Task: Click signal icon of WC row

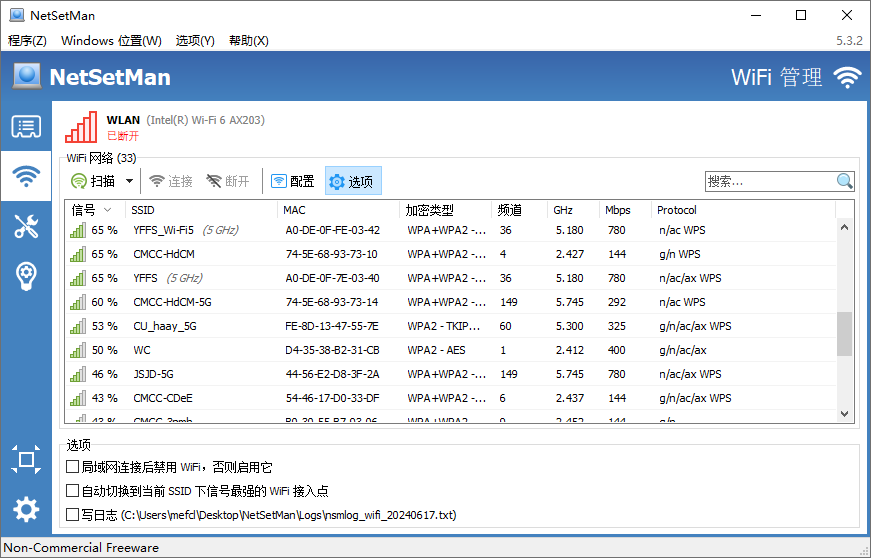Action: coord(78,350)
